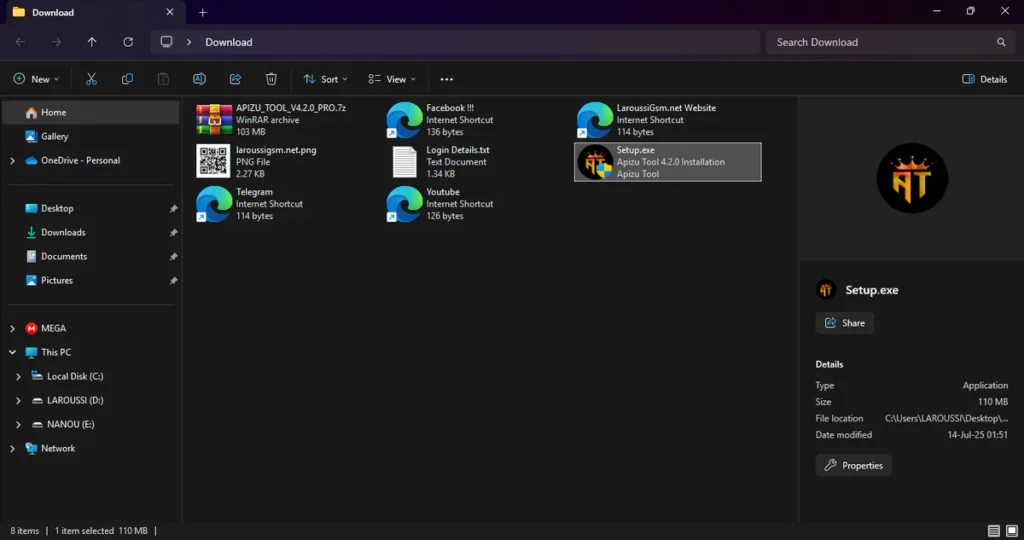This screenshot has height=540, width=1024.
Task: Open a new tab with plus icon
Action: [202, 12]
